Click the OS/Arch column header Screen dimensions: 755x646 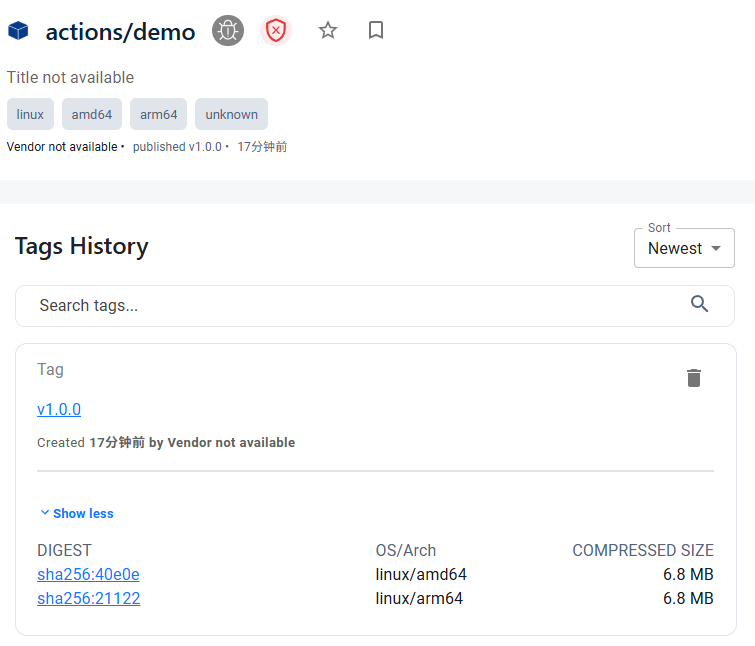point(405,550)
